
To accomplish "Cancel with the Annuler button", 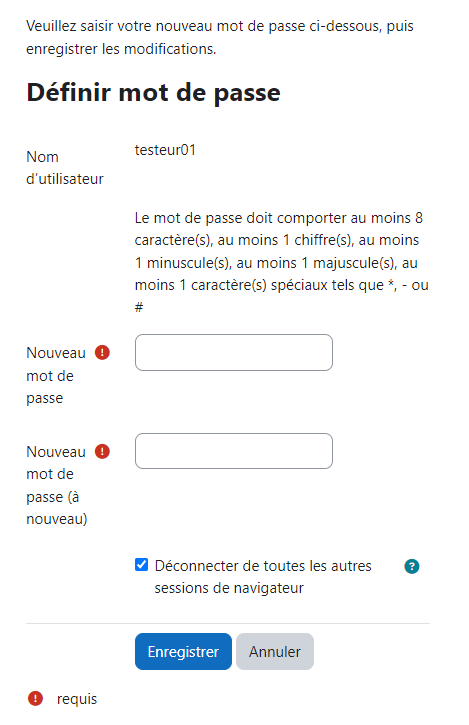I will point(275,651).
